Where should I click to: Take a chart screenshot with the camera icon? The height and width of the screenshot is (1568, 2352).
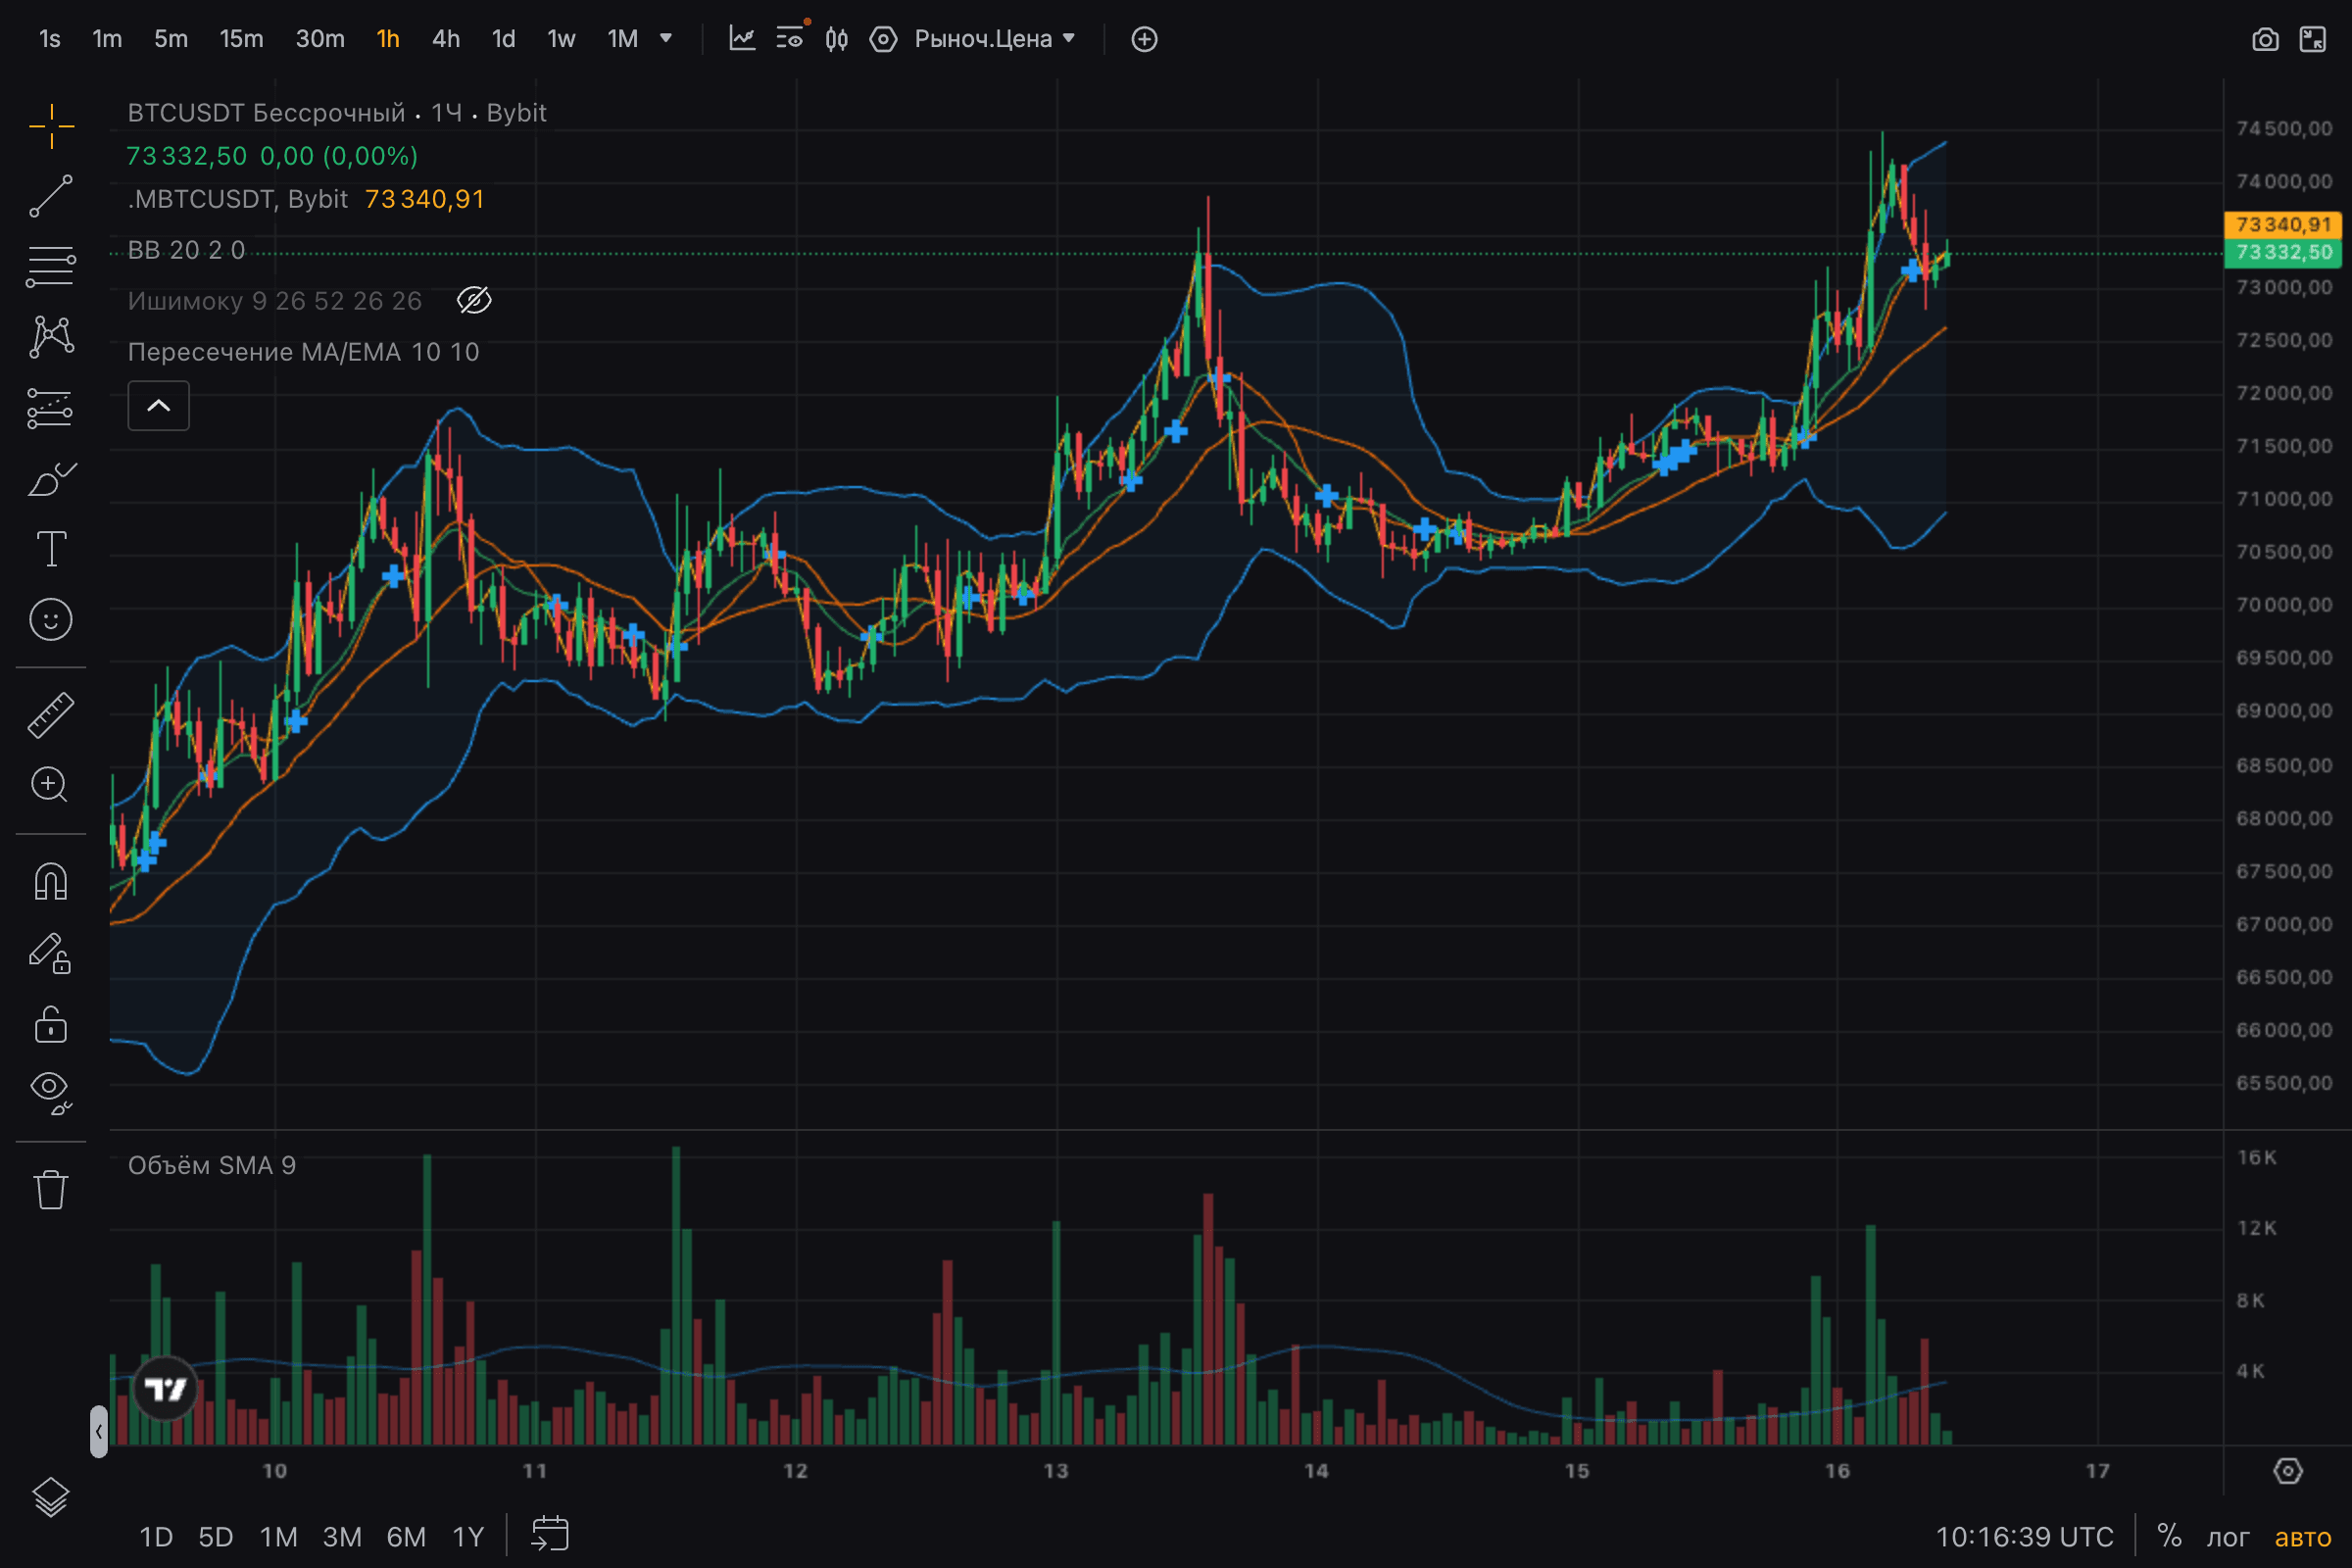point(2266,39)
